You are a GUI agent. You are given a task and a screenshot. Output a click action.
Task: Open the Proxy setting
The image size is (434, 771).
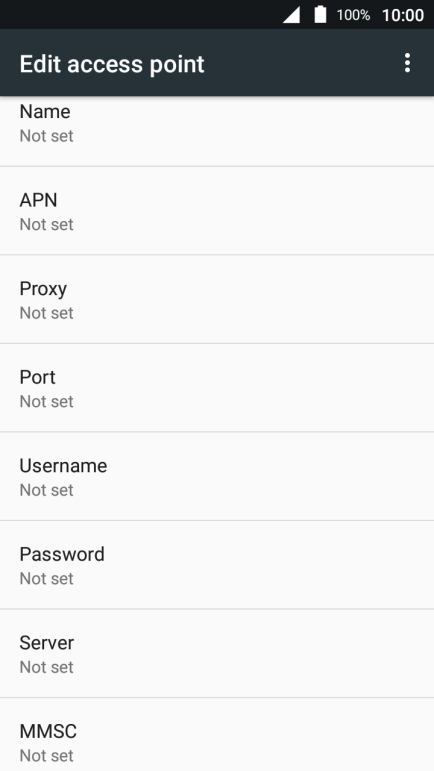(x=217, y=299)
